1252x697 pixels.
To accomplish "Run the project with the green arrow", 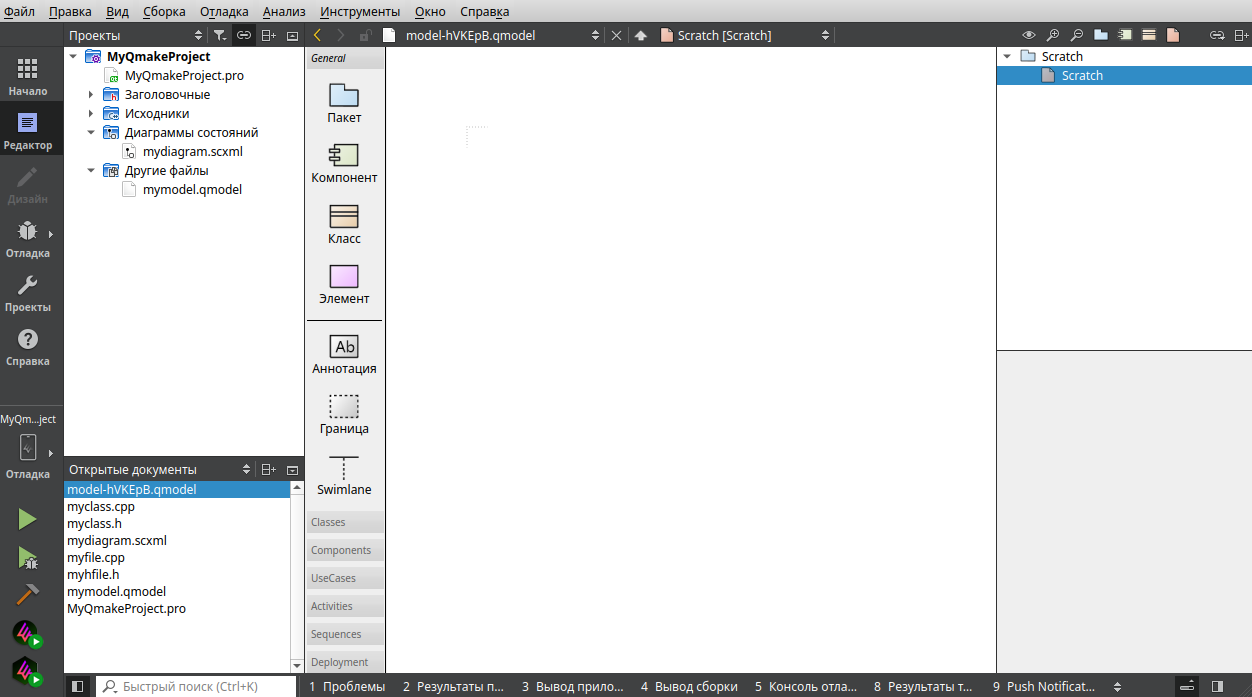I will (x=27, y=519).
